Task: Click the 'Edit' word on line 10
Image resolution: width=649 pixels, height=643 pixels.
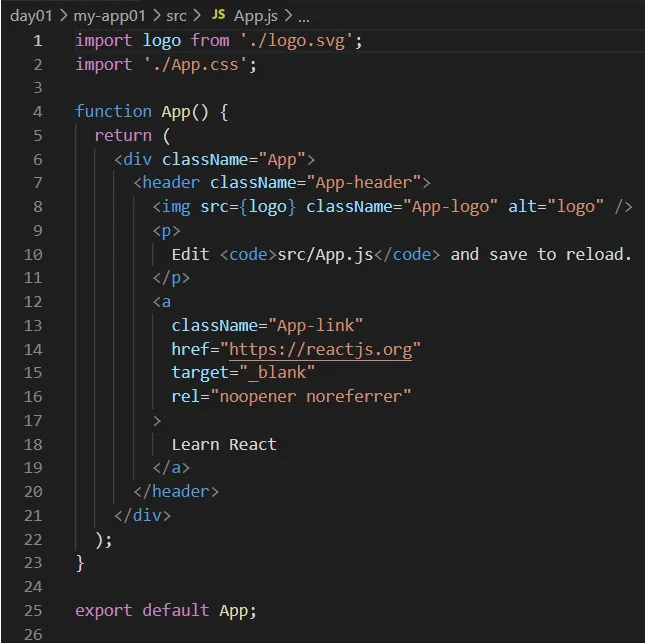Action: (190, 254)
